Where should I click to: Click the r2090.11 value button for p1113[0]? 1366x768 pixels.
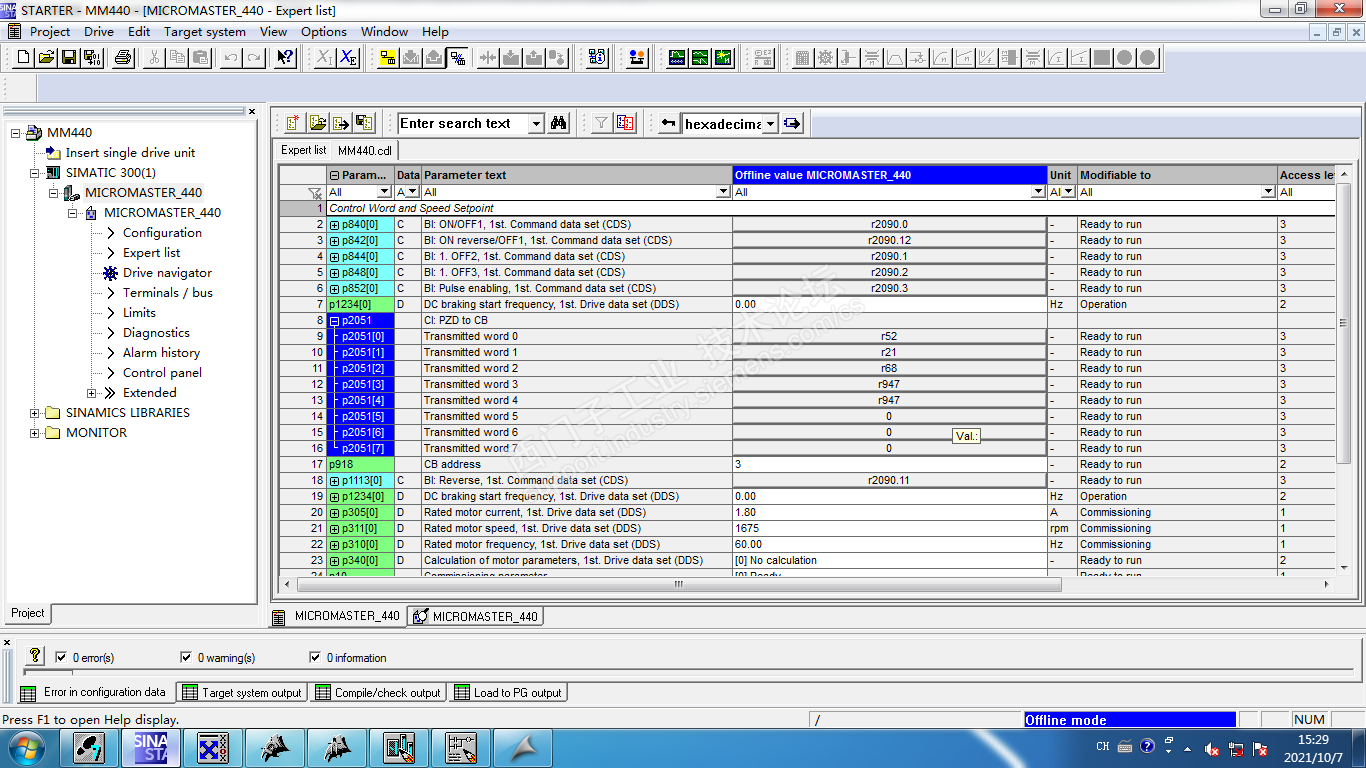click(889, 481)
